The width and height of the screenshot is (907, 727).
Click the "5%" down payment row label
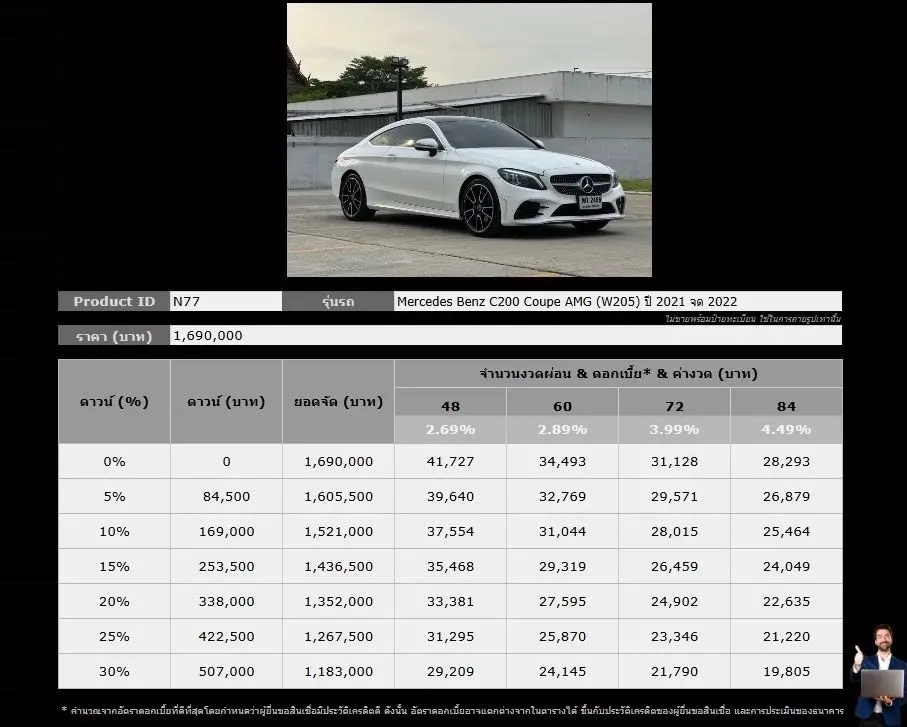point(114,496)
